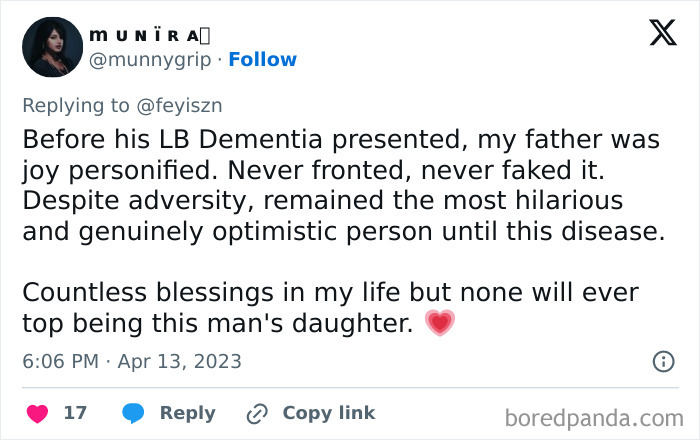Image resolution: width=700 pixels, height=440 pixels.
Task: Open the 6:06 PM Apr 13, 2023 timestamp
Action: click(132, 361)
